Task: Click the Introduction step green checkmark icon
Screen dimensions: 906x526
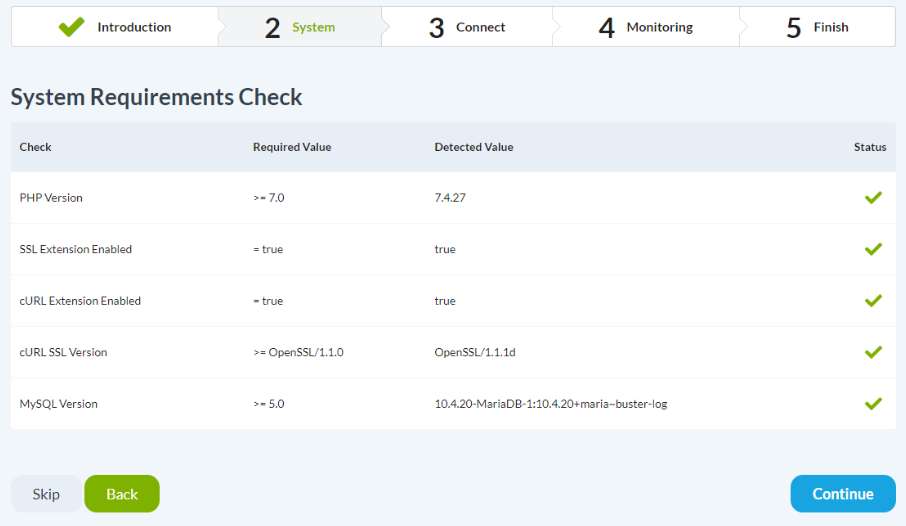Action: pyautogui.click(x=71, y=27)
